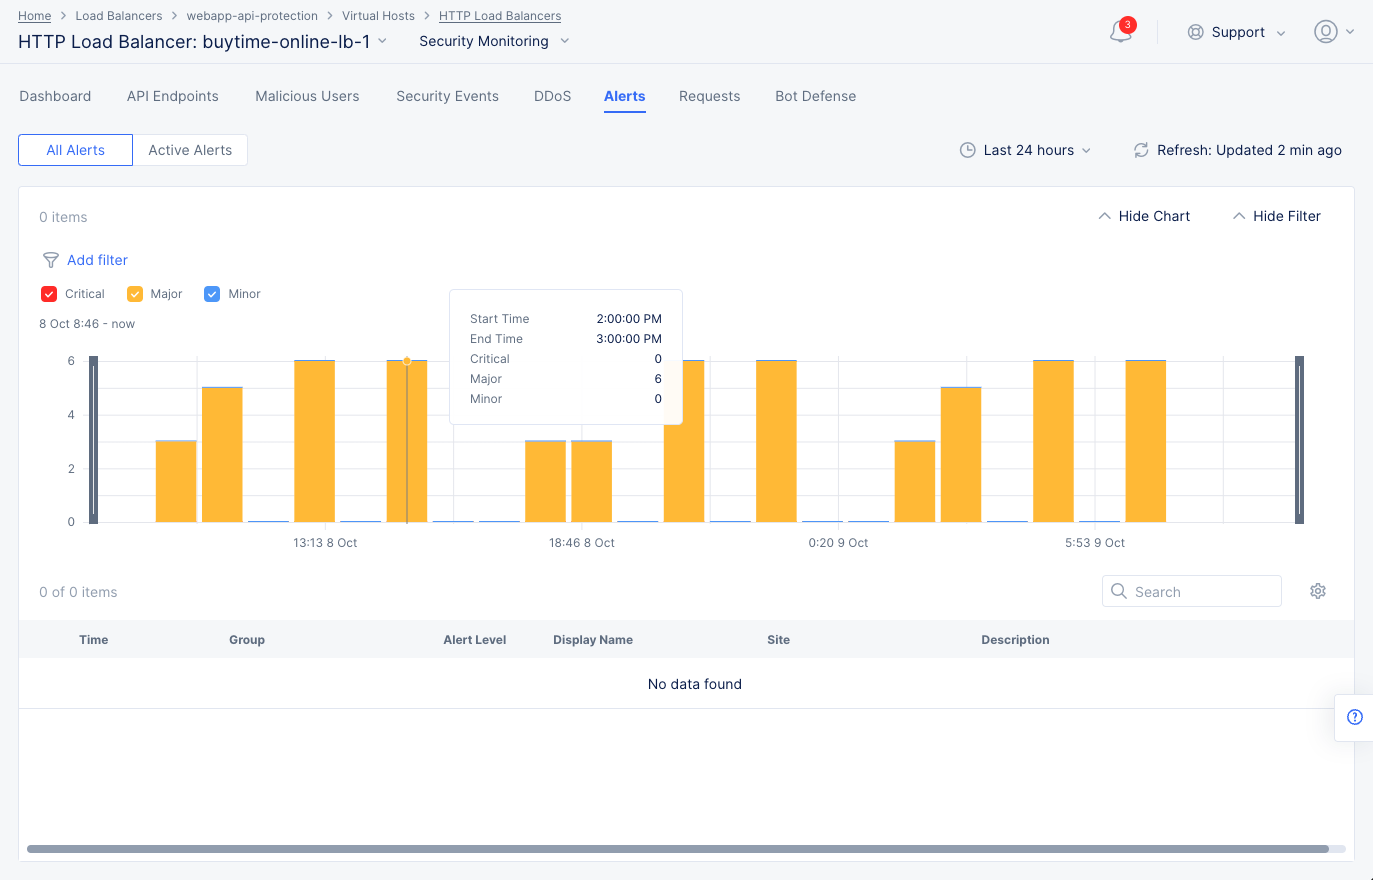The height and width of the screenshot is (880, 1373).
Task: Navigate to HTTP Load Balancers breadcrumb link
Action: tap(499, 15)
